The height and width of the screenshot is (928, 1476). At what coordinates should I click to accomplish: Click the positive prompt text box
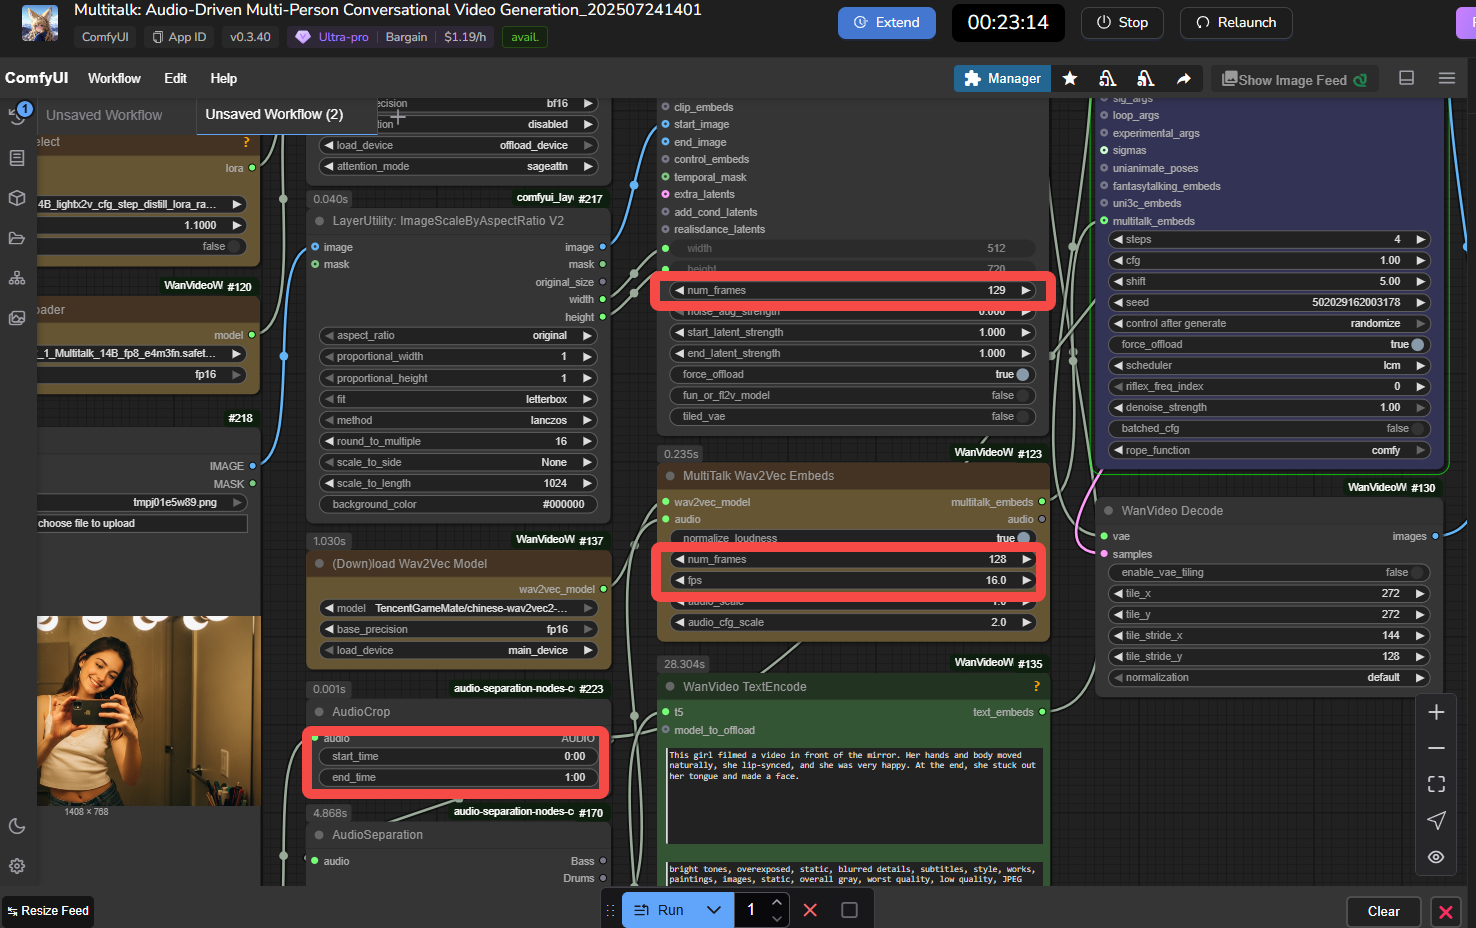click(855, 795)
